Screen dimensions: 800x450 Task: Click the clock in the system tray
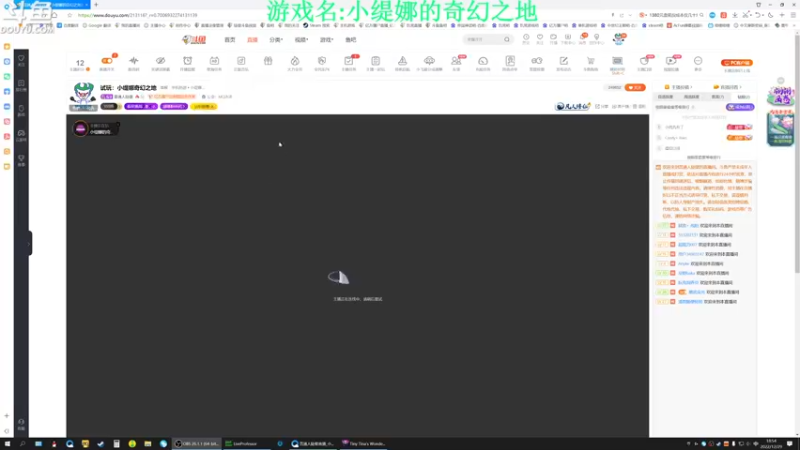coord(771,444)
